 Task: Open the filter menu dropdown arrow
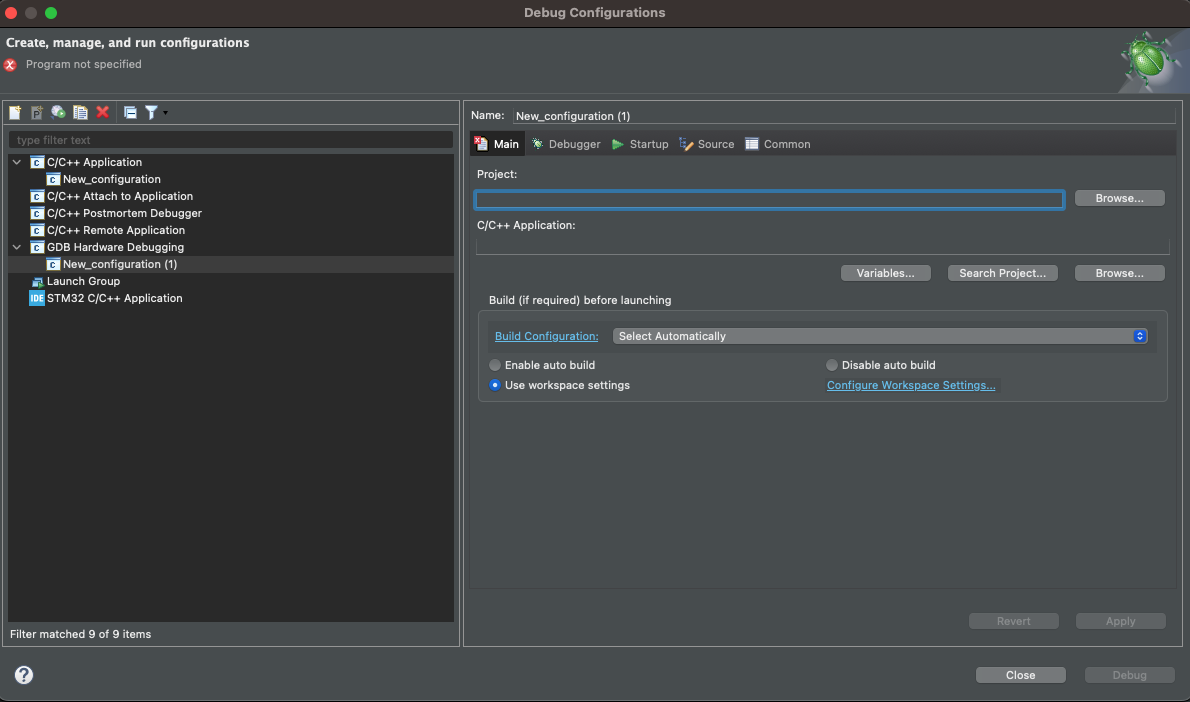167,112
